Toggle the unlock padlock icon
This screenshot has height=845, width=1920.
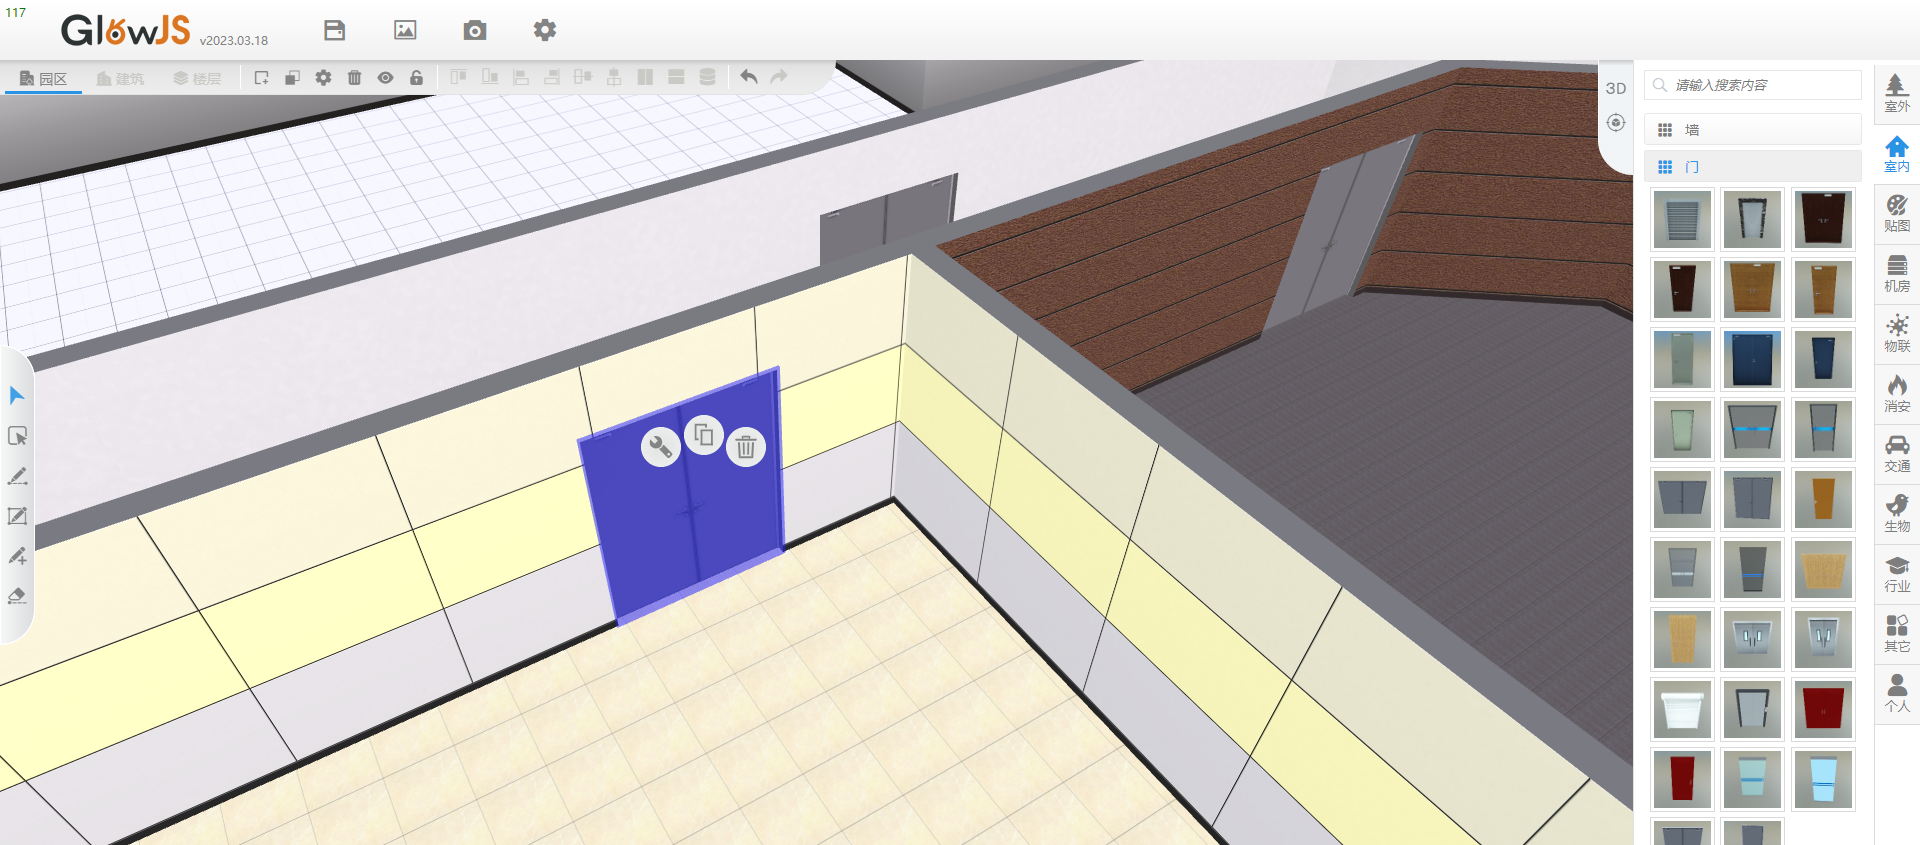point(416,77)
